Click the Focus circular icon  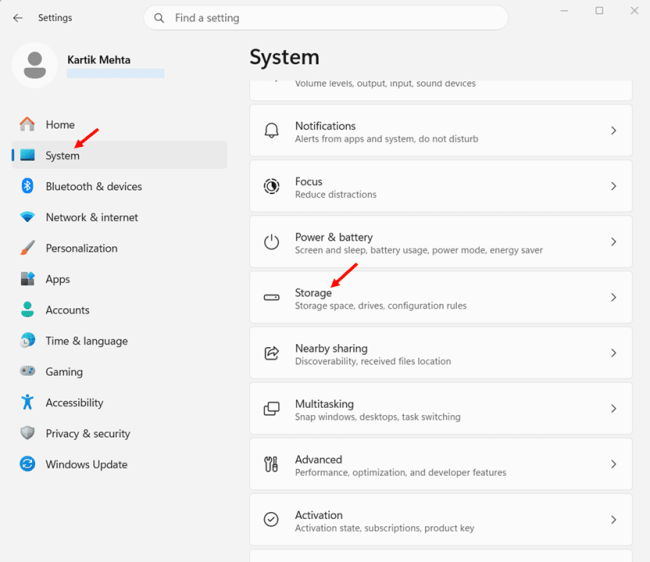[x=272, y=186]
